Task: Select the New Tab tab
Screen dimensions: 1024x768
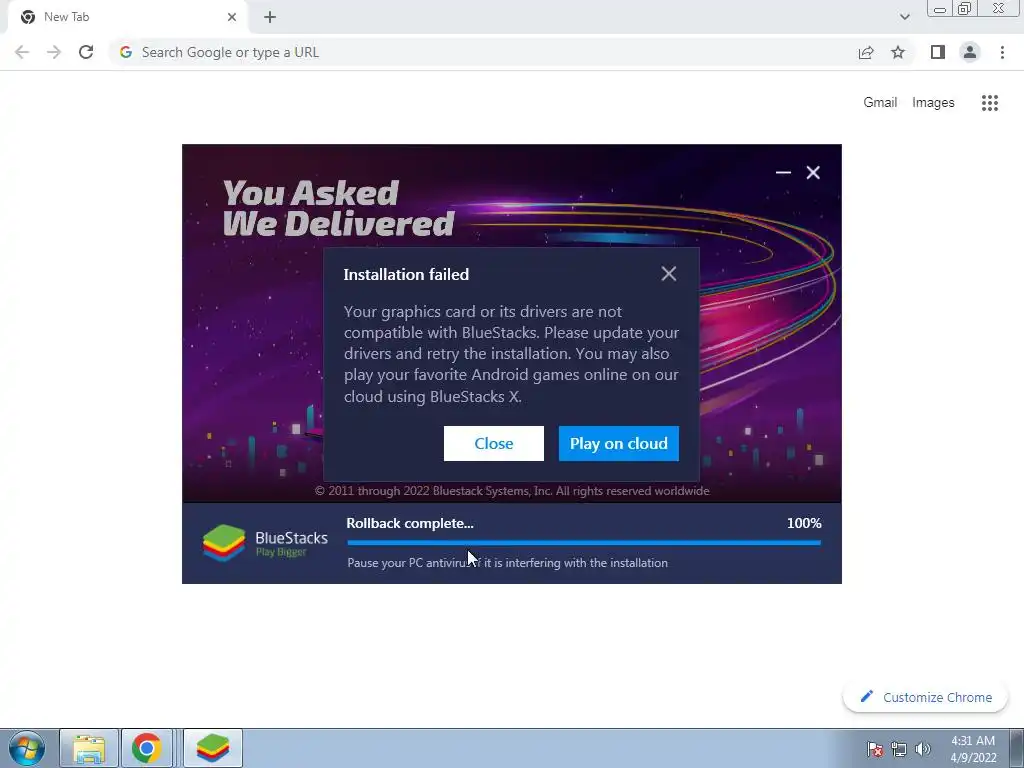Action: pos(128,17)
